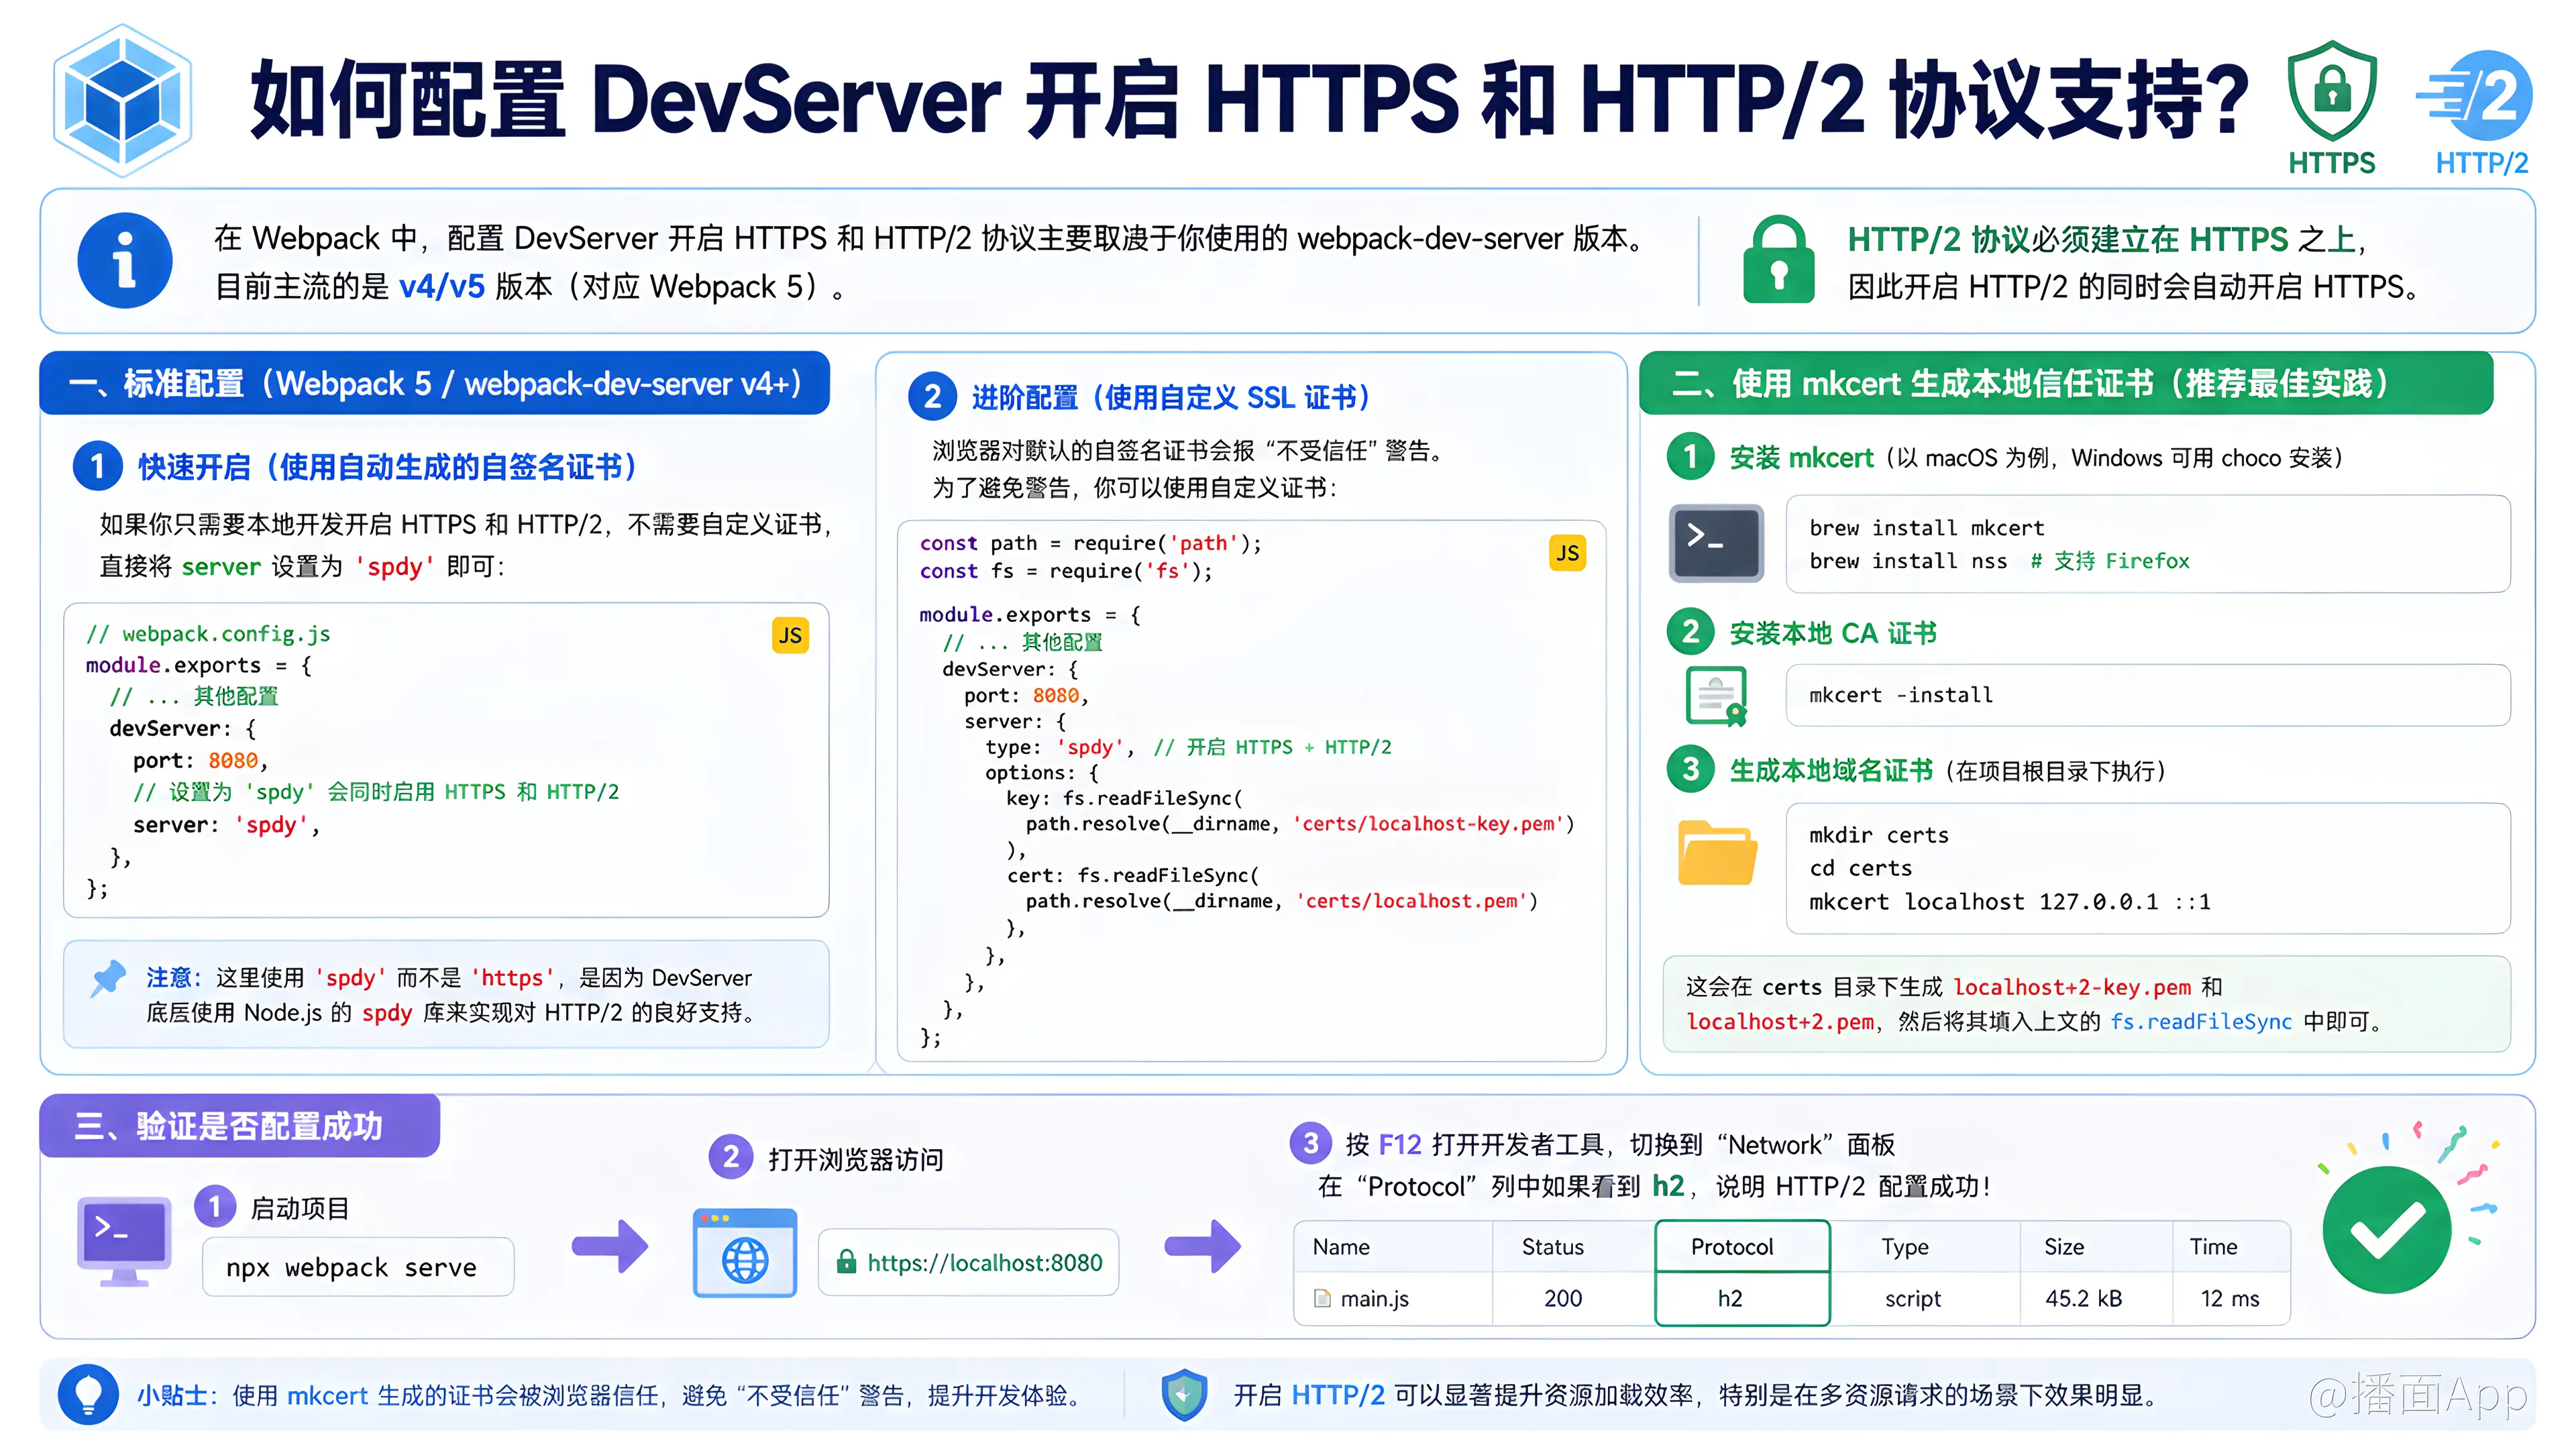Click "const path = require('path');" line
Image resolution: width=2576 pixels, height=1449 pixels.
1090,543
